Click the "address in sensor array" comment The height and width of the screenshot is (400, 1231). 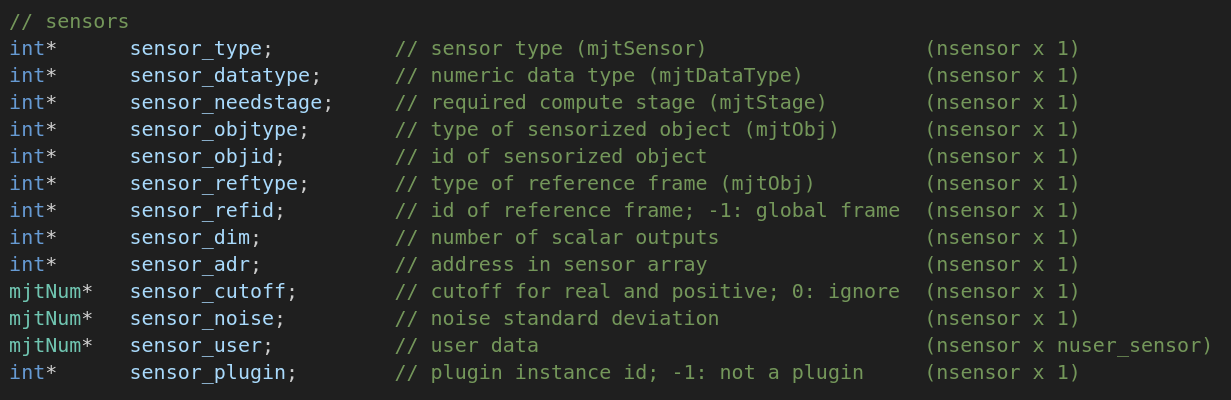[x=568, y=264]
